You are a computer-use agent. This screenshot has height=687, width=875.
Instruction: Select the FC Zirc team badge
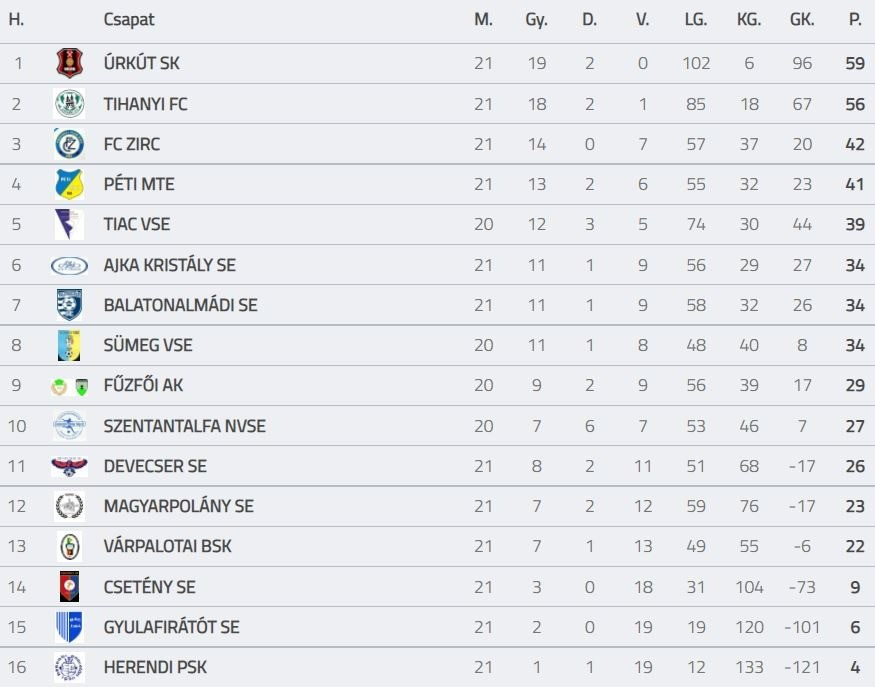pyautogui.click(x=69, y=144)
